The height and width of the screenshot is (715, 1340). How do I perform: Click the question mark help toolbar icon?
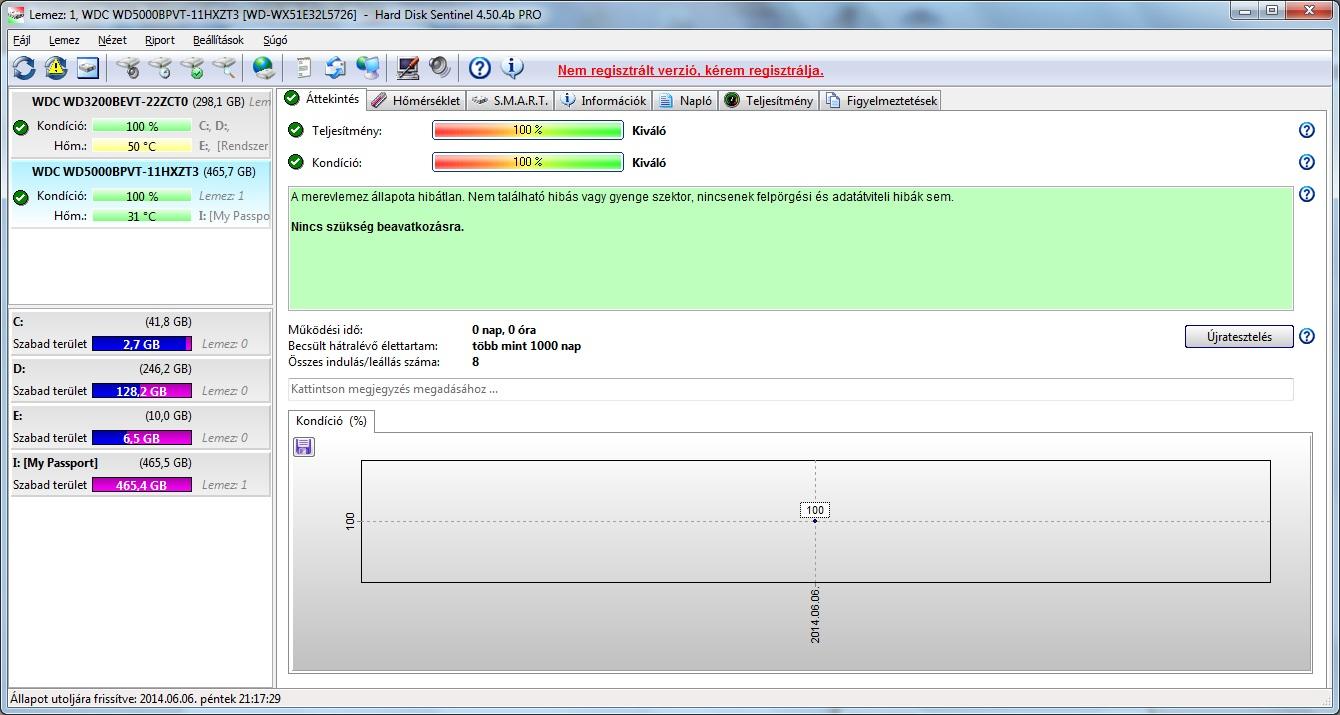point(479,67)
